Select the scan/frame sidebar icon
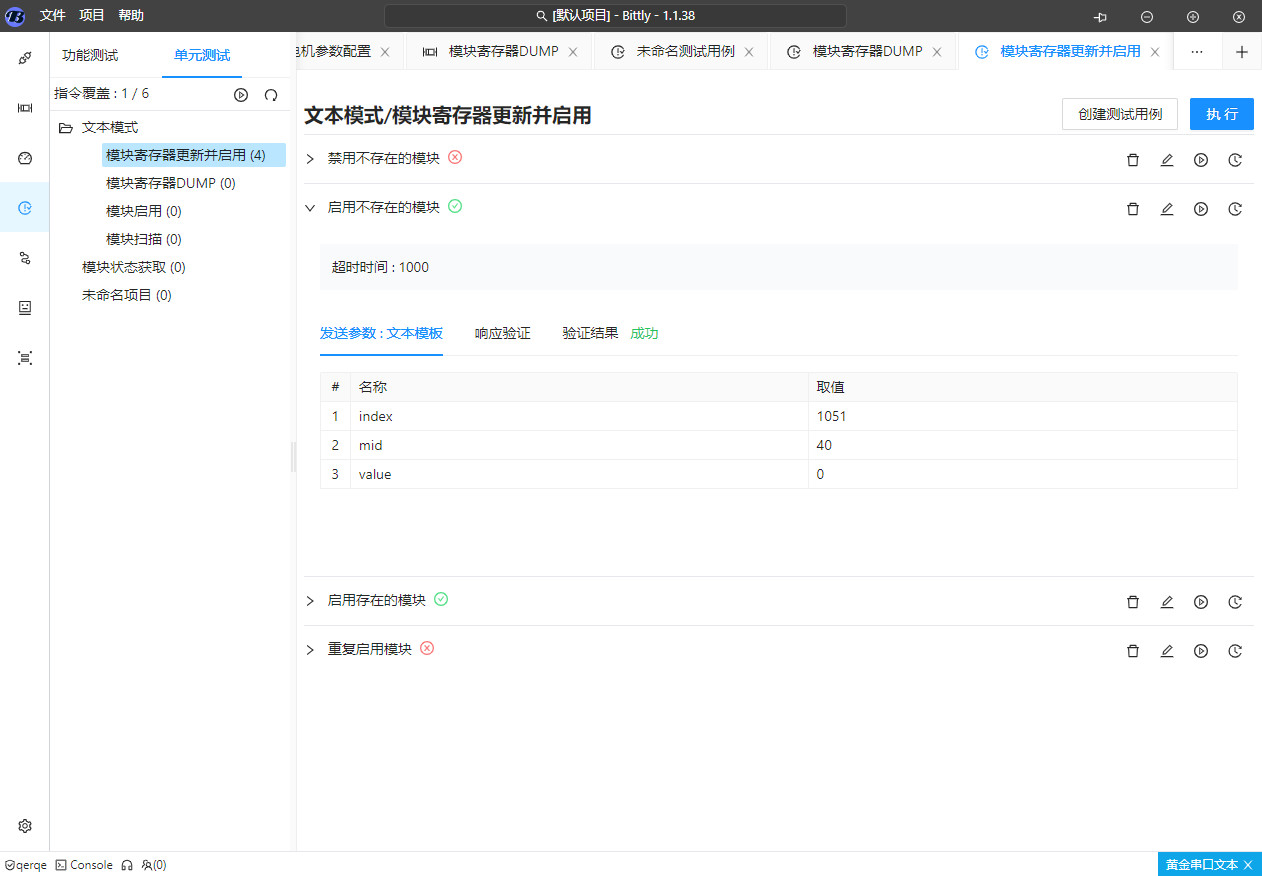This screenshot has width=1262, height=876. tap(24, 357)
